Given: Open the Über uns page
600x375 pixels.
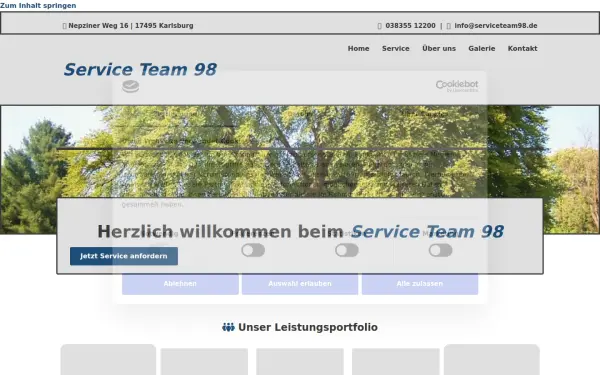Looking at the screenshot, I should coord(439,49).
